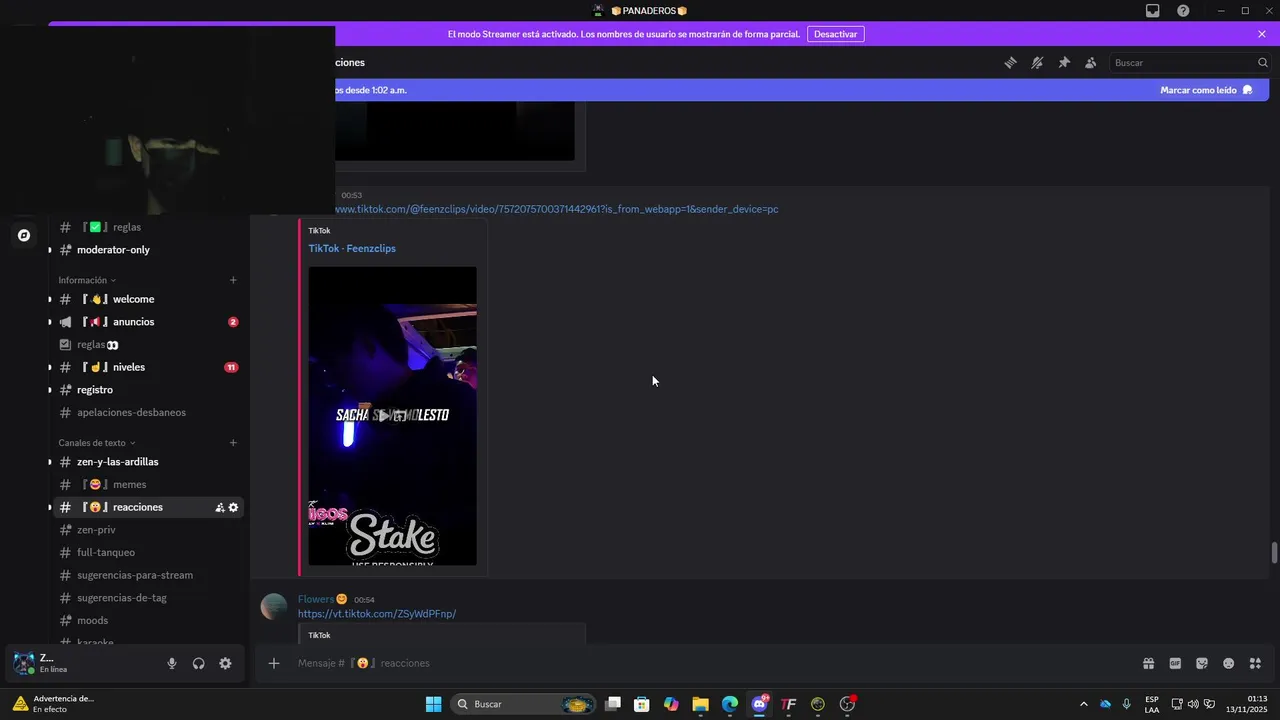Open the emoji picker
The image size is (1280, 720).
1229,663
